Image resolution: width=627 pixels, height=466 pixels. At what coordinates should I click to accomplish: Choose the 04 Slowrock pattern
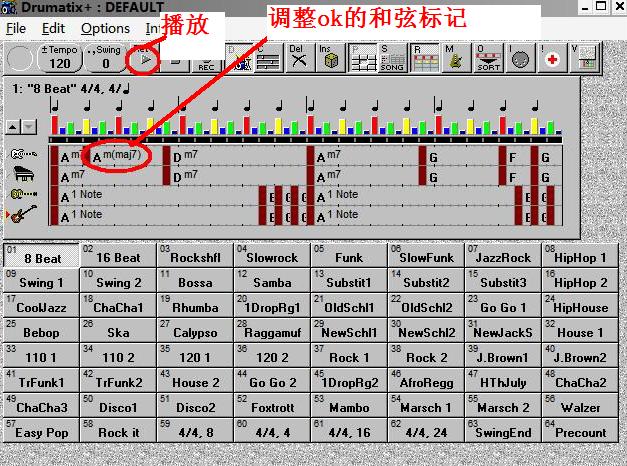coord(272,255)
